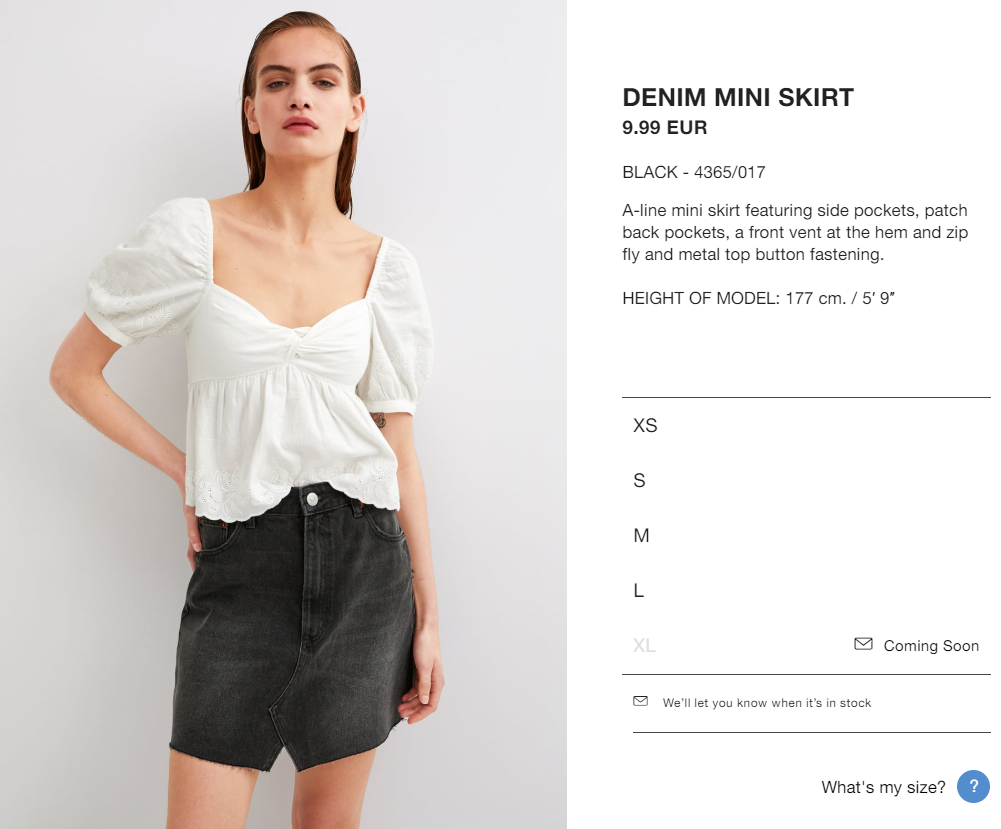
Task: Choose size M from the list
Action: (806, 535)
